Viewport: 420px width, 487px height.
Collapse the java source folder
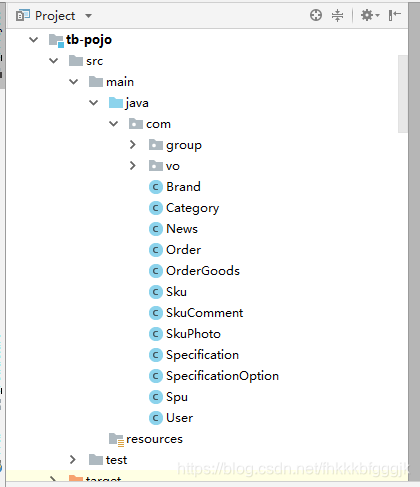pos(94,103)
